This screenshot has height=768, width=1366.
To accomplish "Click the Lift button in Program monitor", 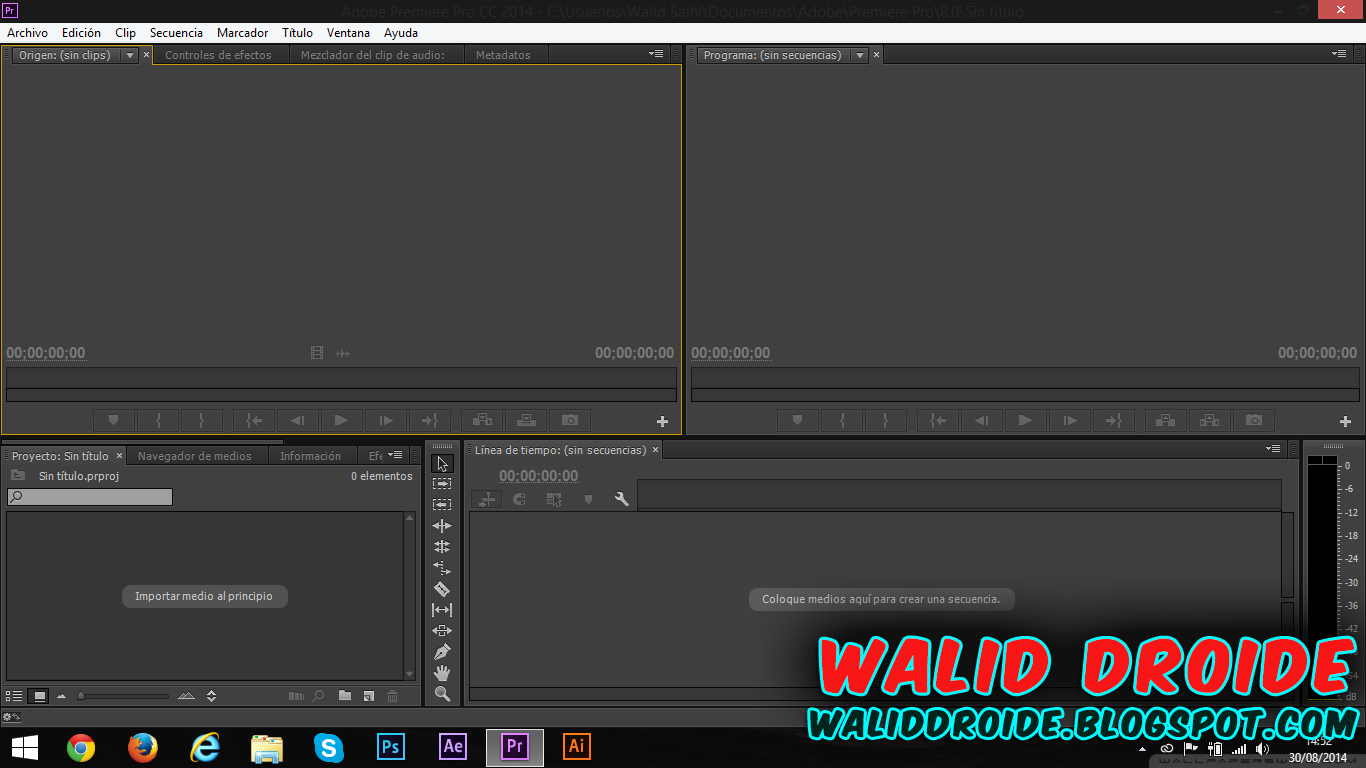I will 1166,421.
